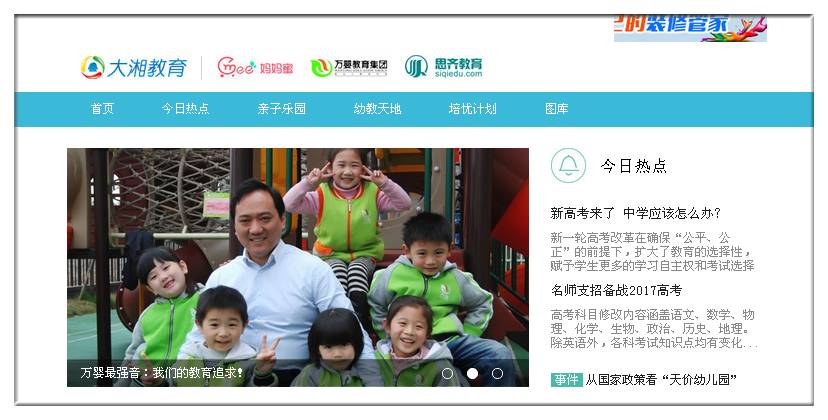Select the third carousel dot indicator

pos(497,374)
